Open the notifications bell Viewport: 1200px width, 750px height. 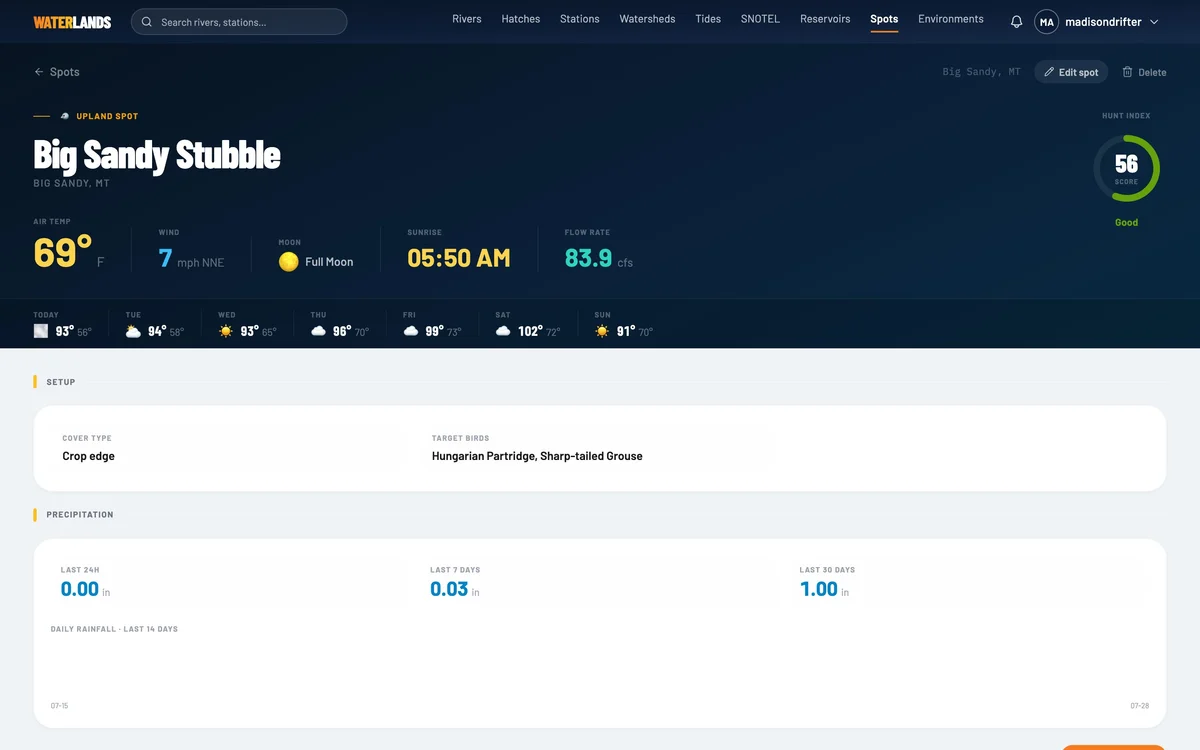(1016, 22)
